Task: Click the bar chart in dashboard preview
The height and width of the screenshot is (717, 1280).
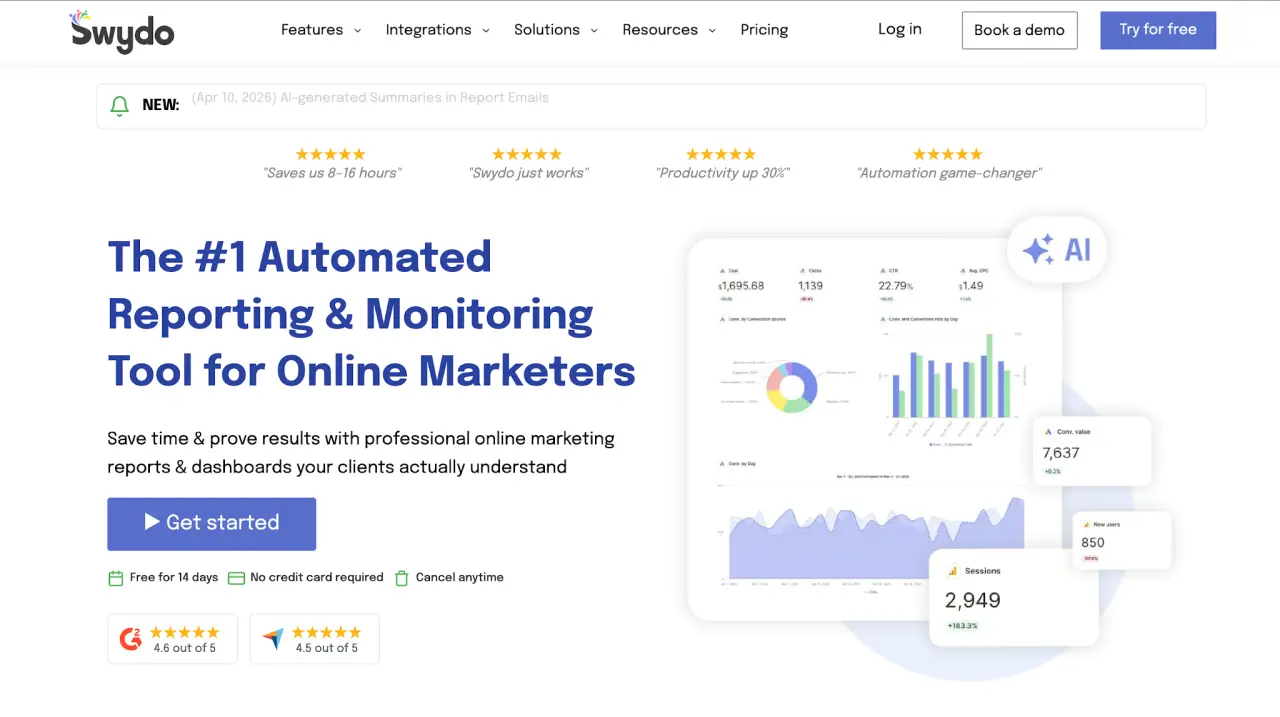Action: click(x=950, y=376)
